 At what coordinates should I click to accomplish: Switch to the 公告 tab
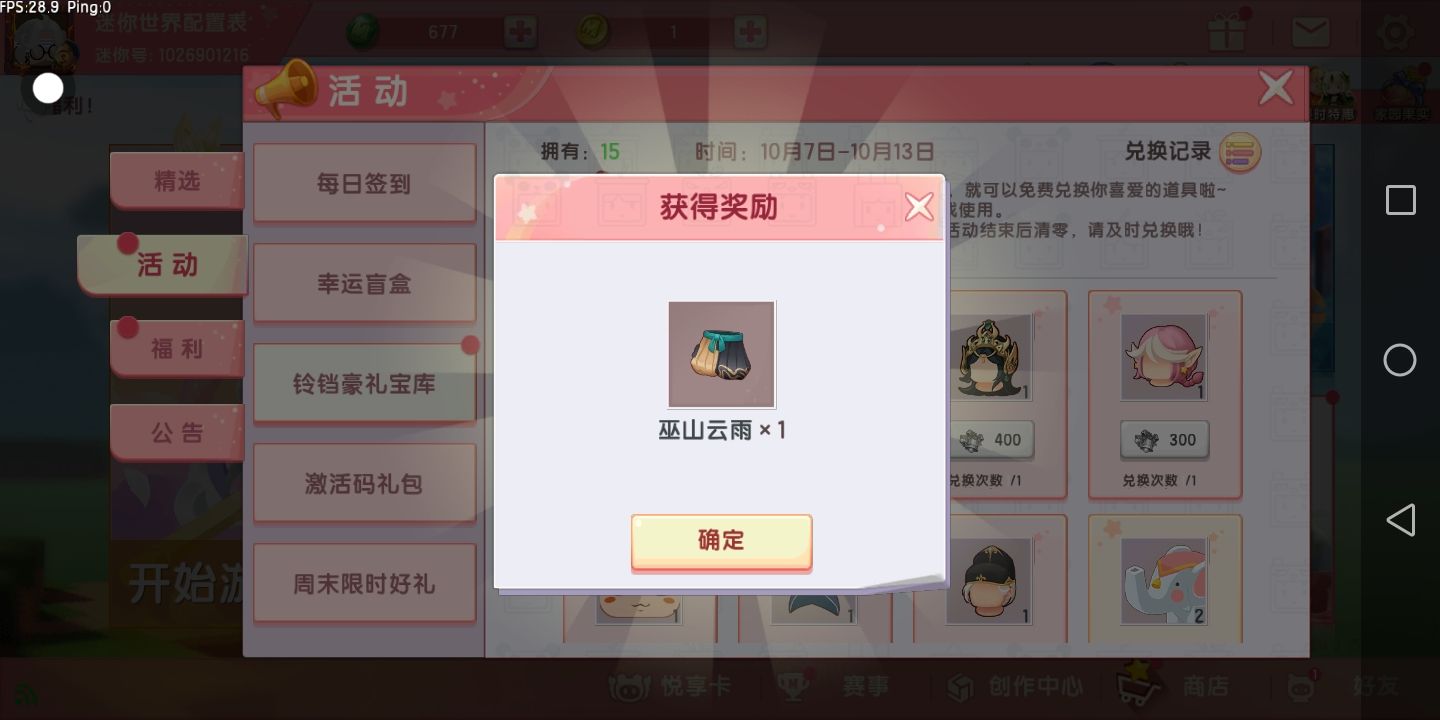pyautogui.click(x=177, y=432)
